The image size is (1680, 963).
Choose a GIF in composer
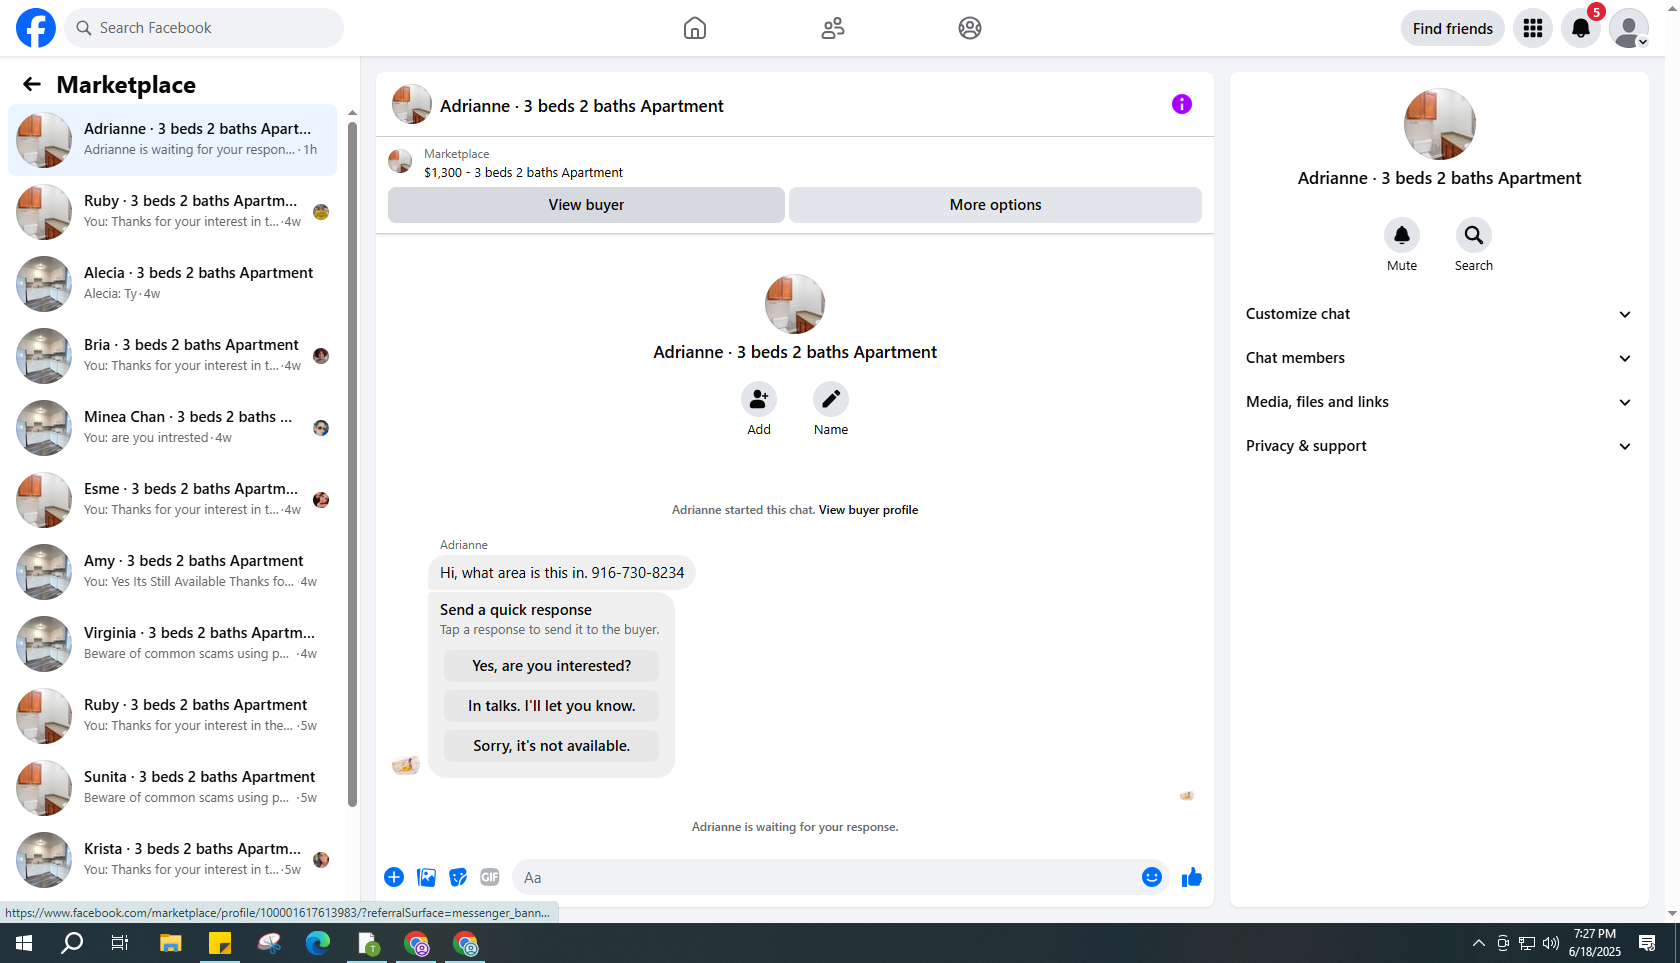click(x=490, y=877)
